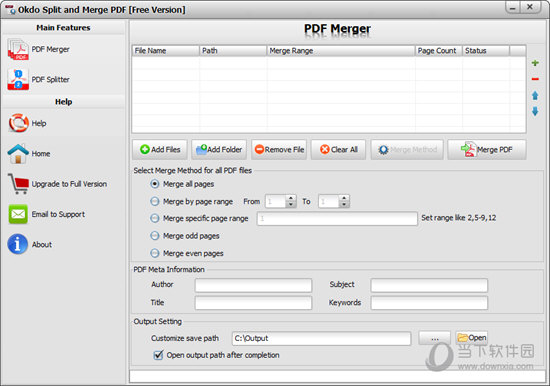
Task: Open the PDF Splitter feature icon
Action: (x=18, y=79)
